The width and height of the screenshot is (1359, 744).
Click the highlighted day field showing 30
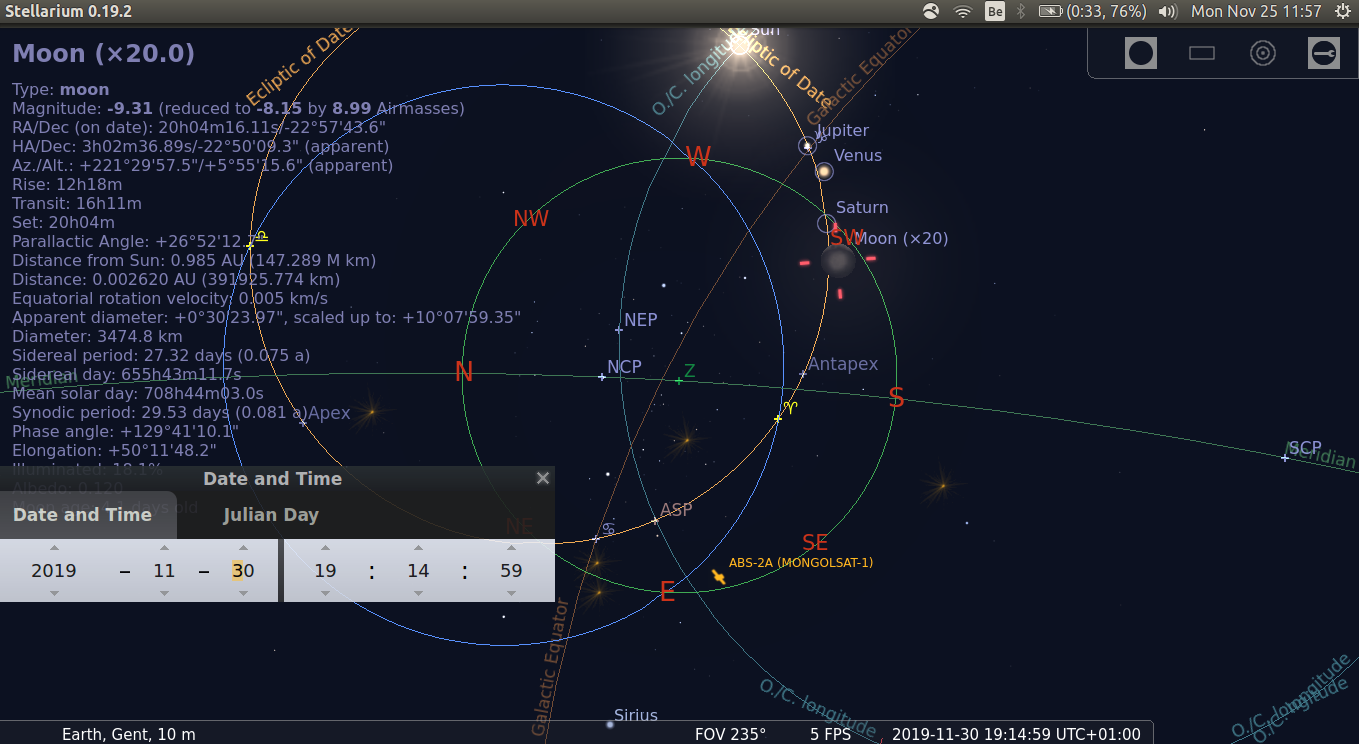point(241,571)
